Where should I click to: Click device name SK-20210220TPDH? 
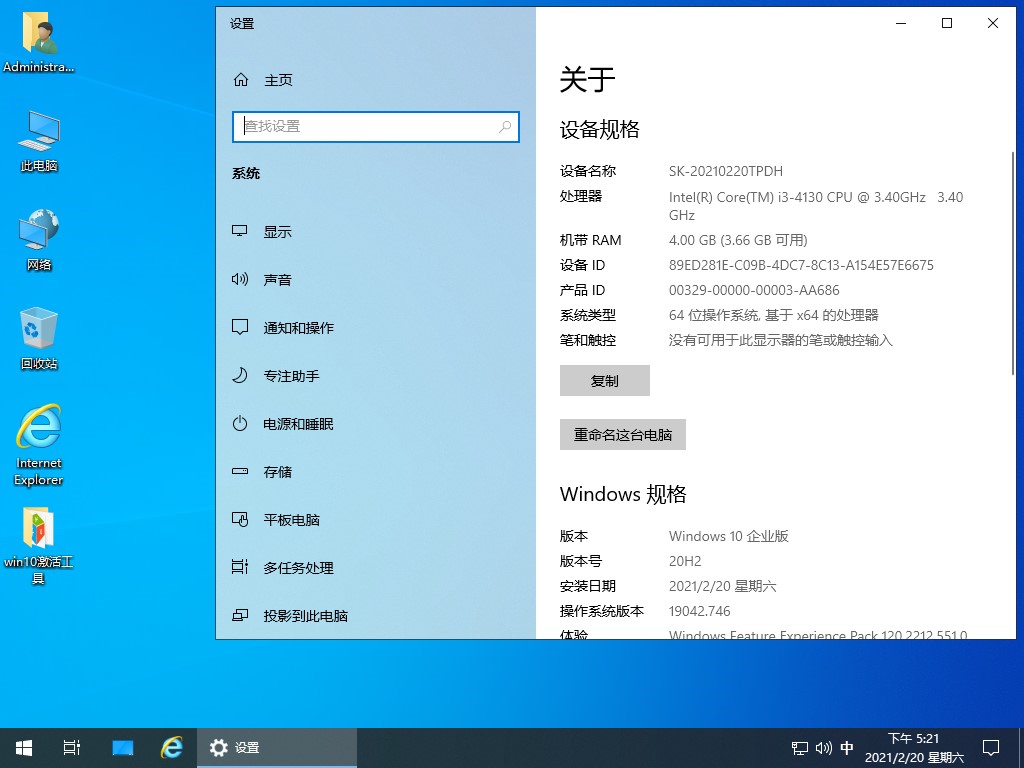point(726,171)
